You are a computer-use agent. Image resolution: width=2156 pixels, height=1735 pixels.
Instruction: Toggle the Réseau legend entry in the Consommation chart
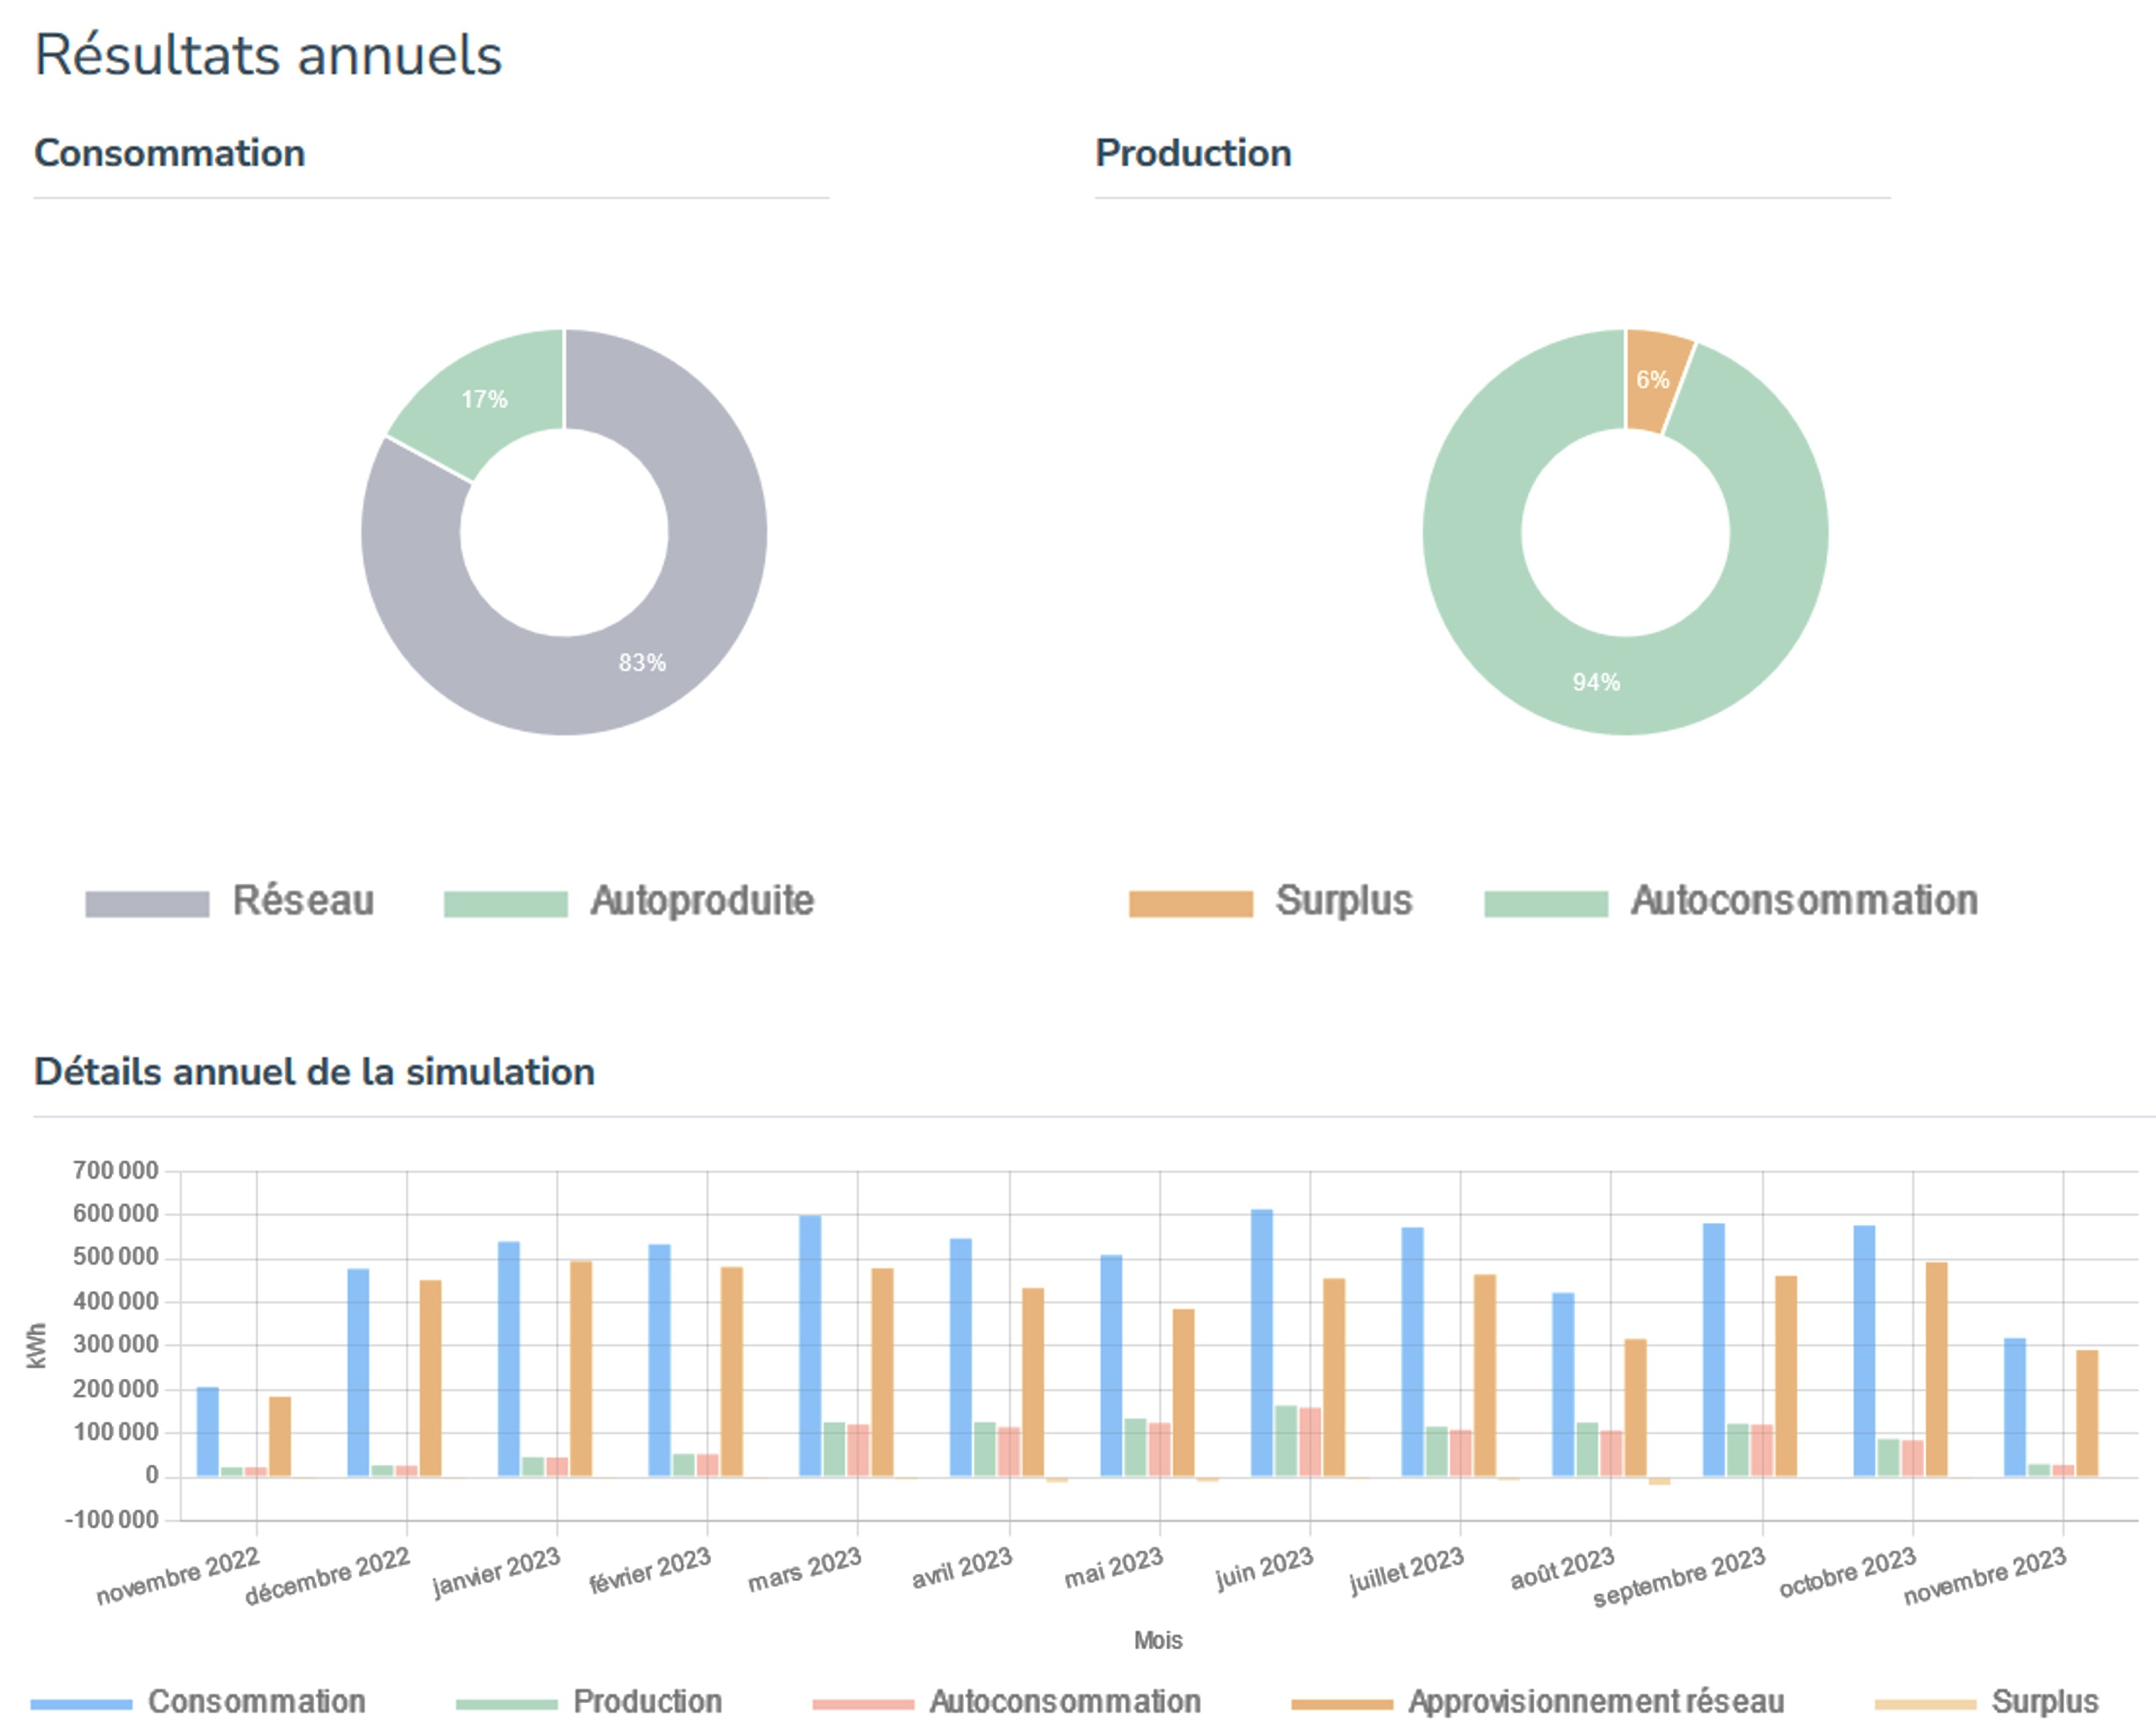click(230, 902)
